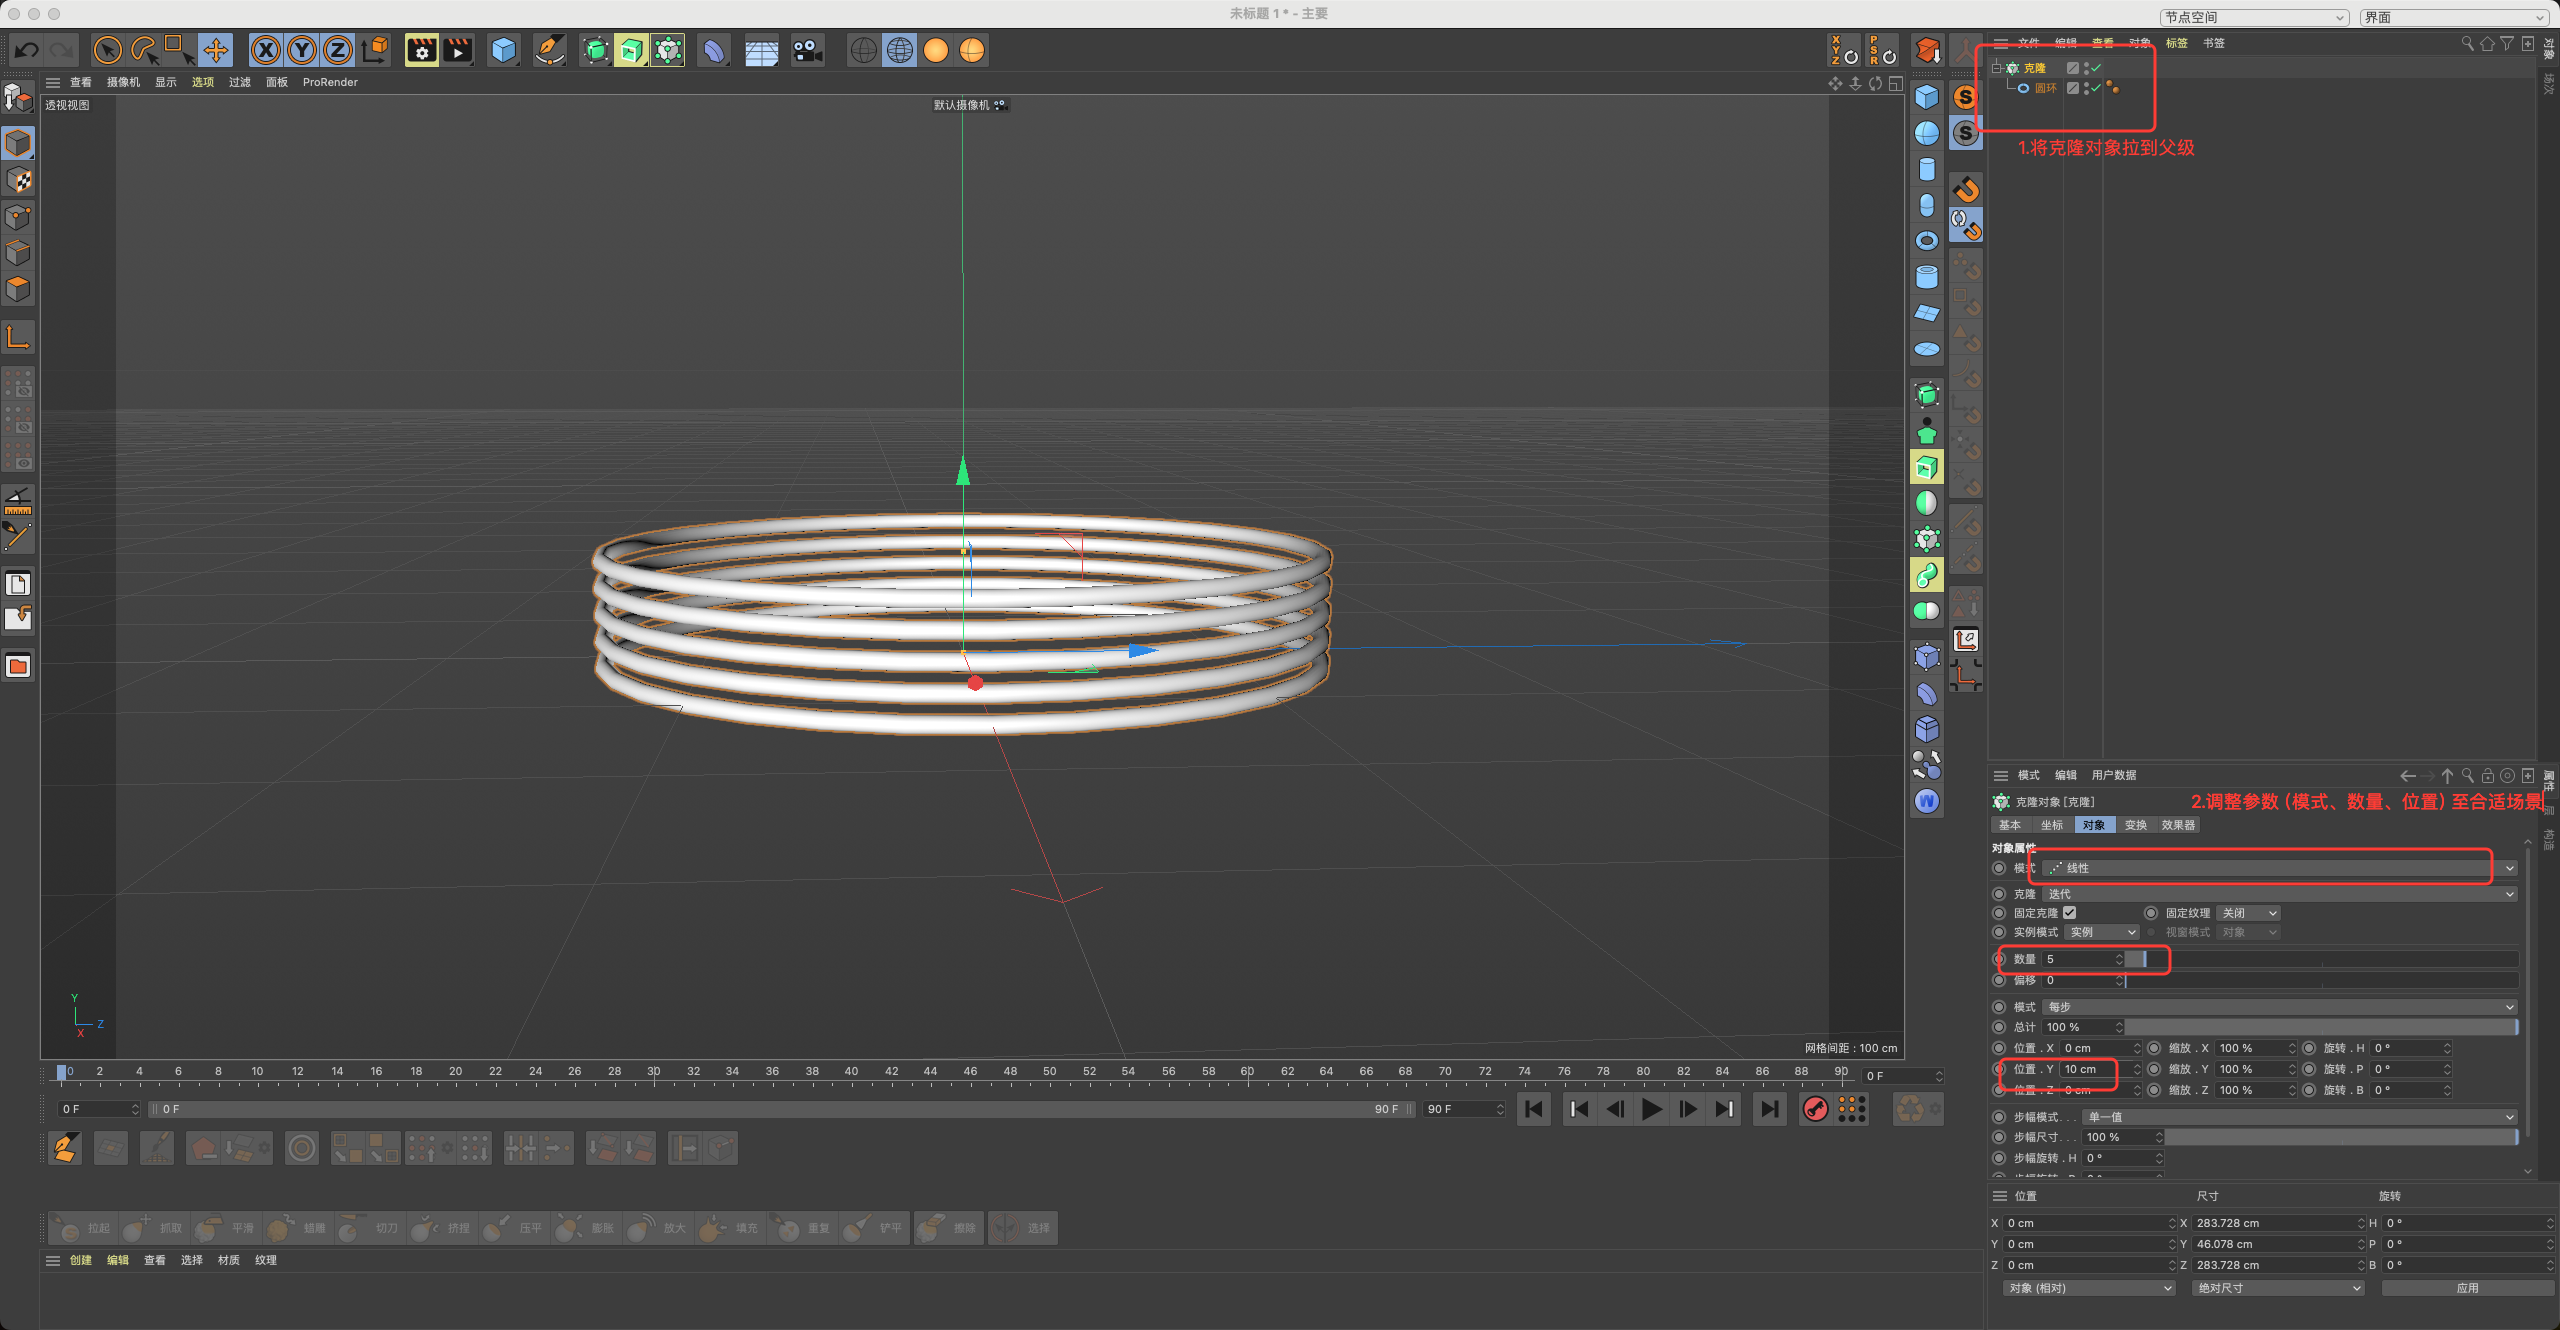This screenshot has height=1330, width=2560.
Task: Open Edit Render Settings clapperboard icon
Action: click(421, 50)
